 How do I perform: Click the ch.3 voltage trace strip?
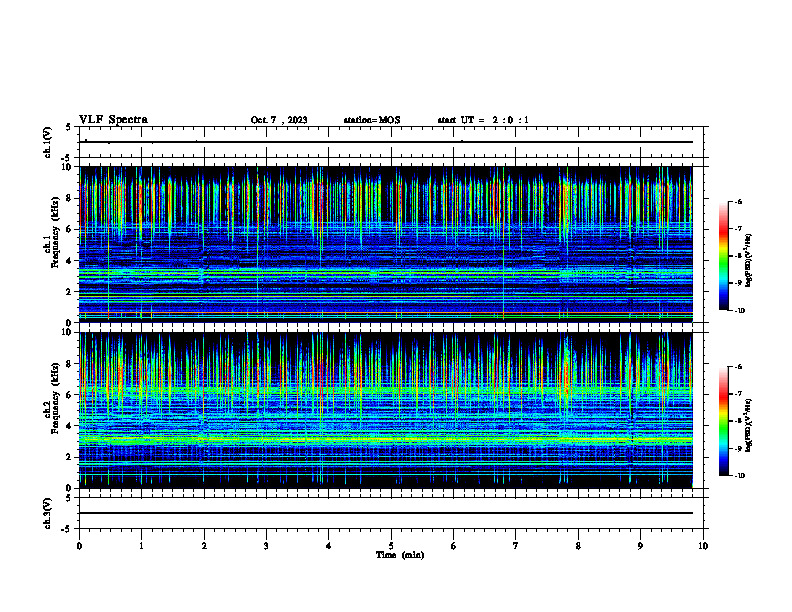(391, 513)
